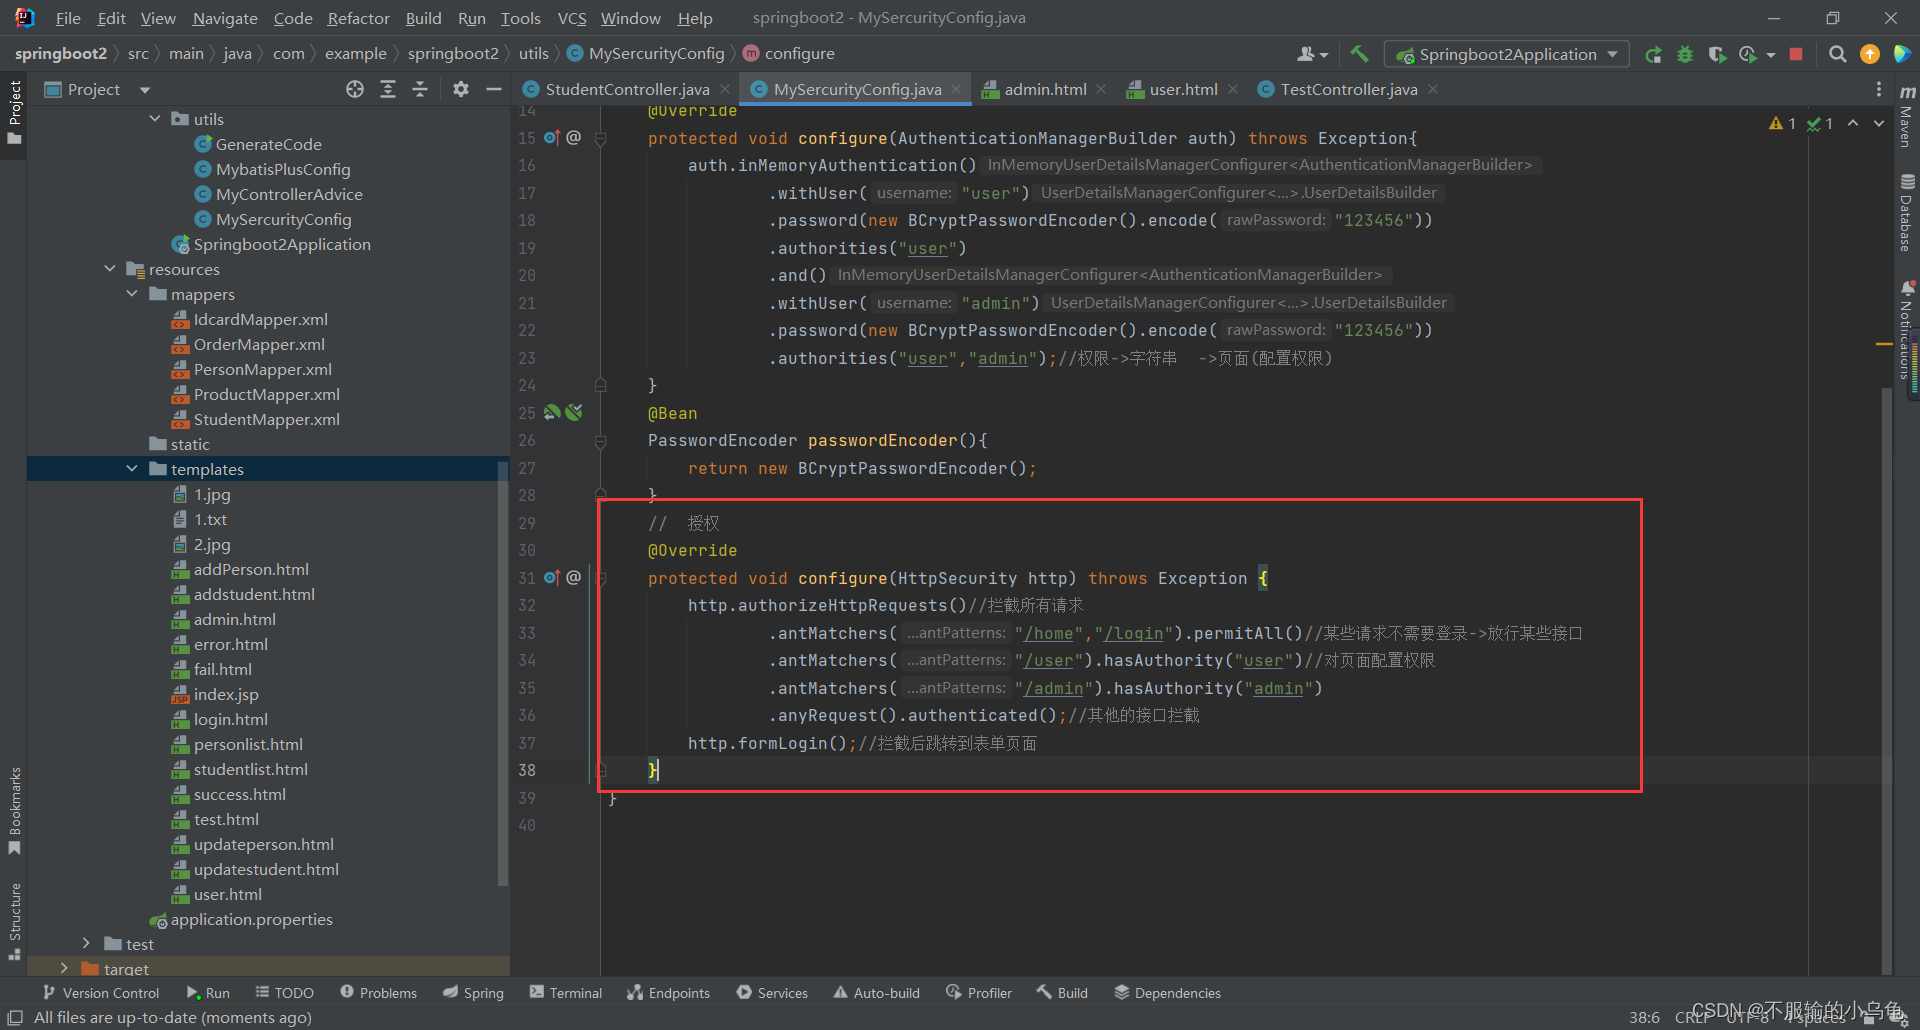1920x1030 pixels.
Task: Expand the test folder
Action: pyautogui.click(x=87, y=944)
